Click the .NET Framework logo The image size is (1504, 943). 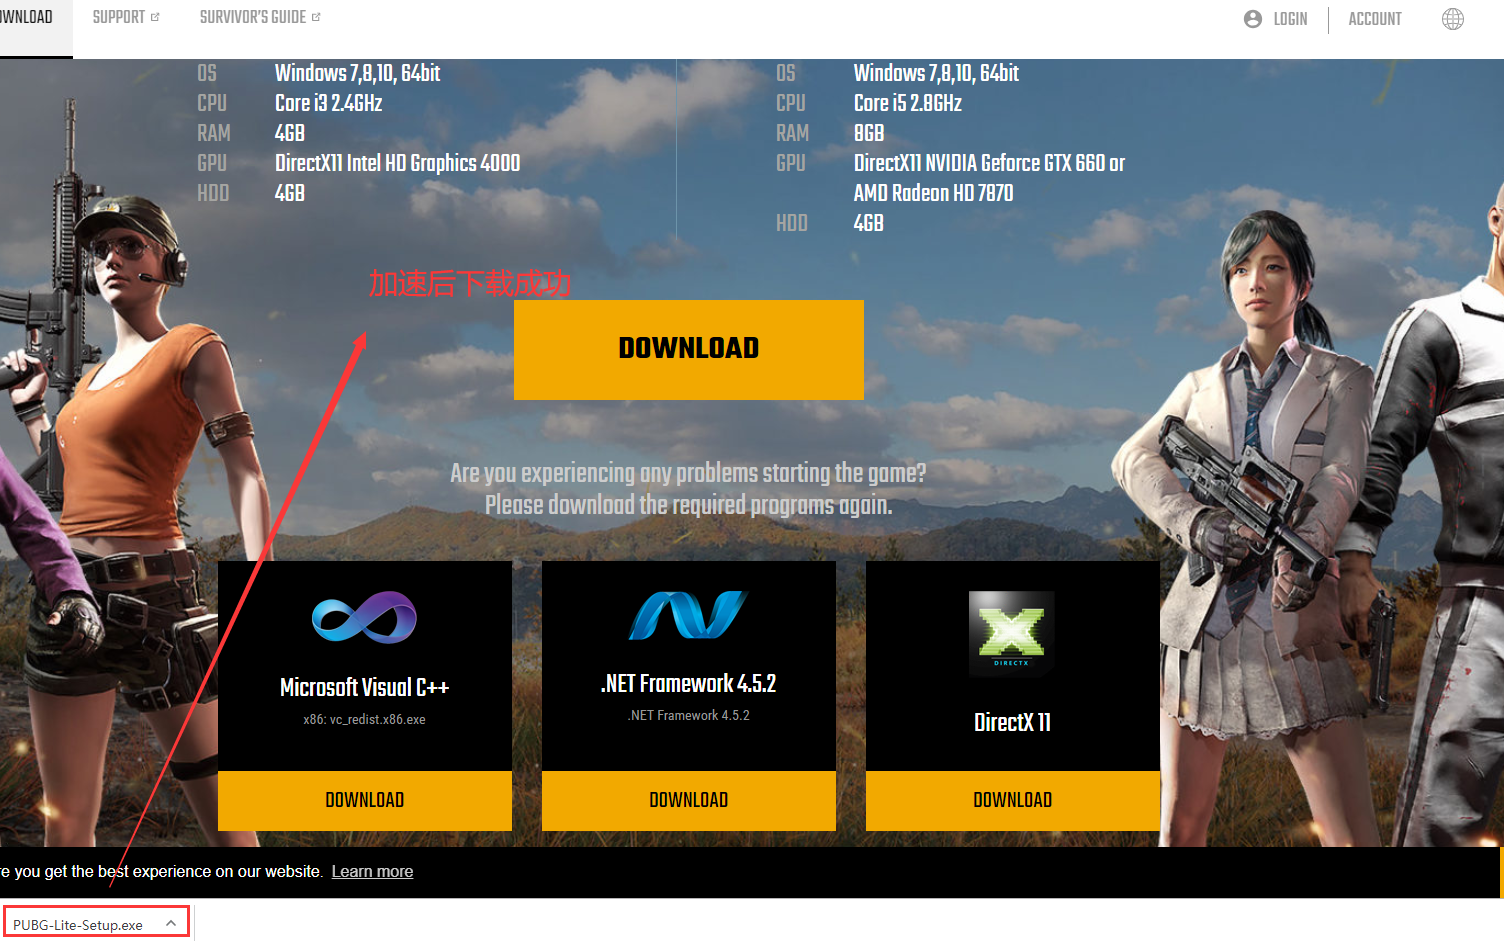(x=688, y=614)
